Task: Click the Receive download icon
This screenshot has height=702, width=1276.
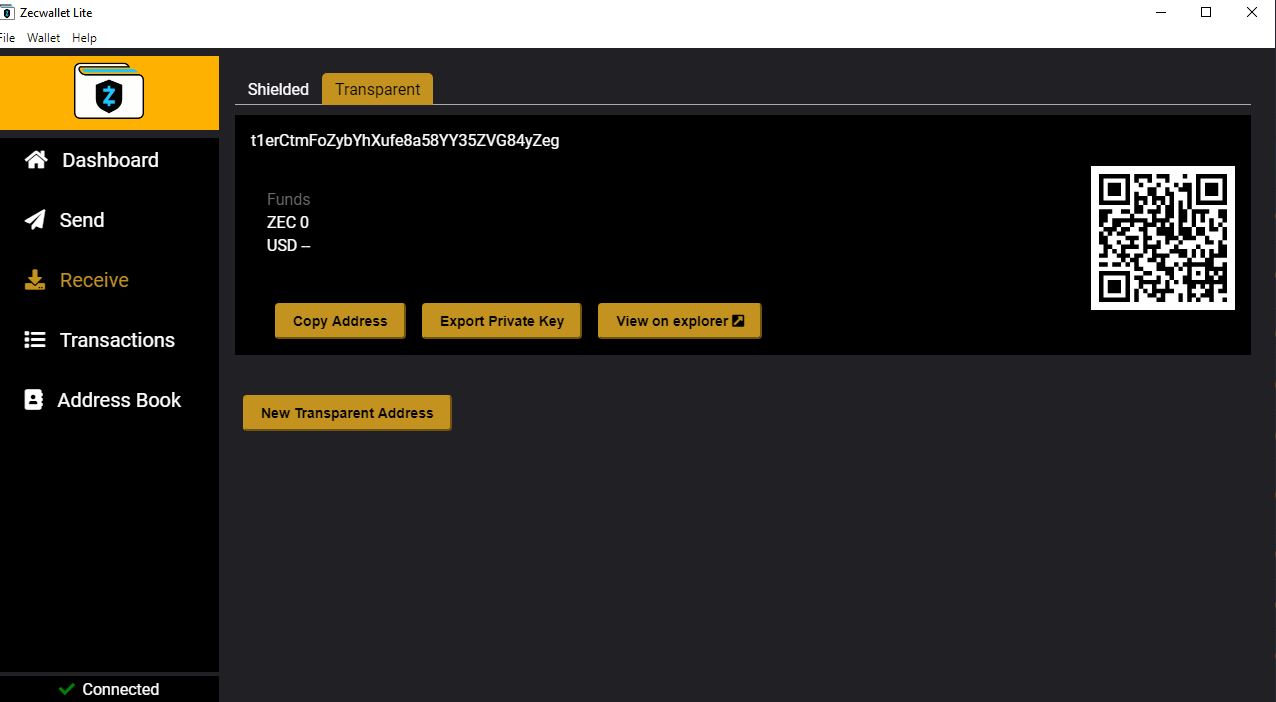Action: [x=35, y=280]
